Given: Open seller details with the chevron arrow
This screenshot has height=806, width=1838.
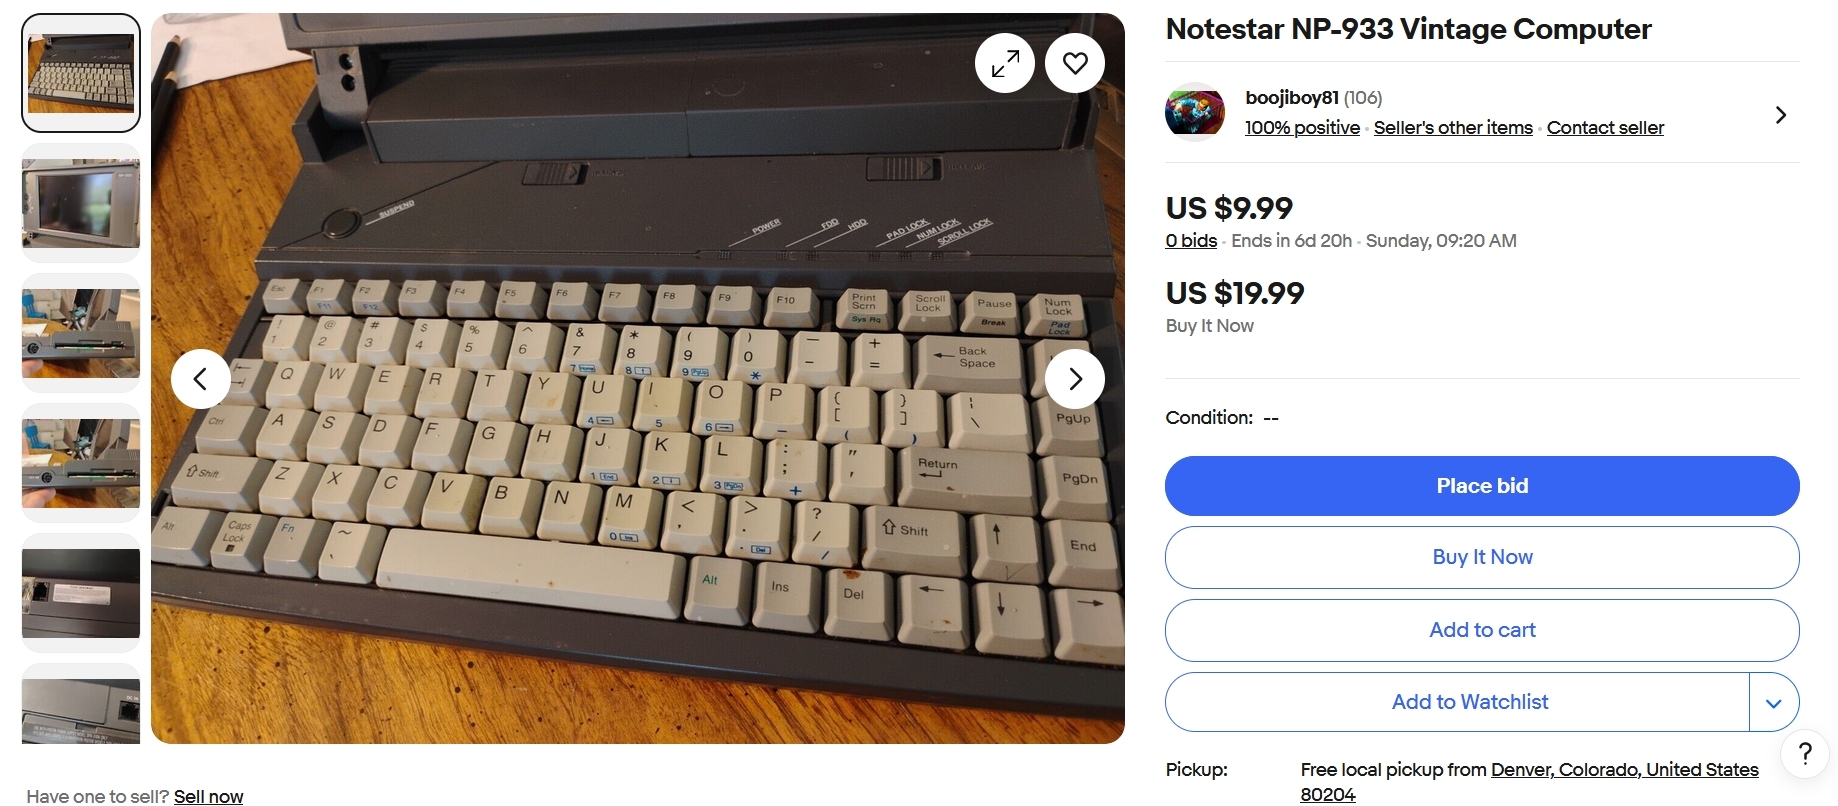Looking at the screenshot, I should click(1780, 115).
